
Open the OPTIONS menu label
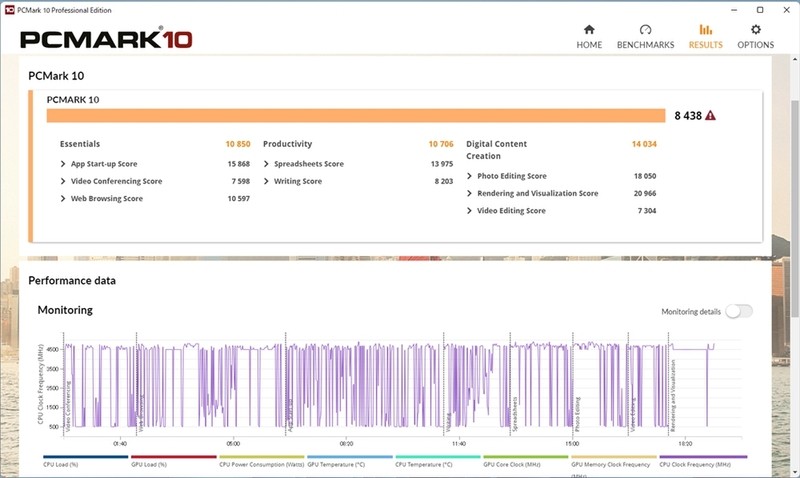[756, 45]
